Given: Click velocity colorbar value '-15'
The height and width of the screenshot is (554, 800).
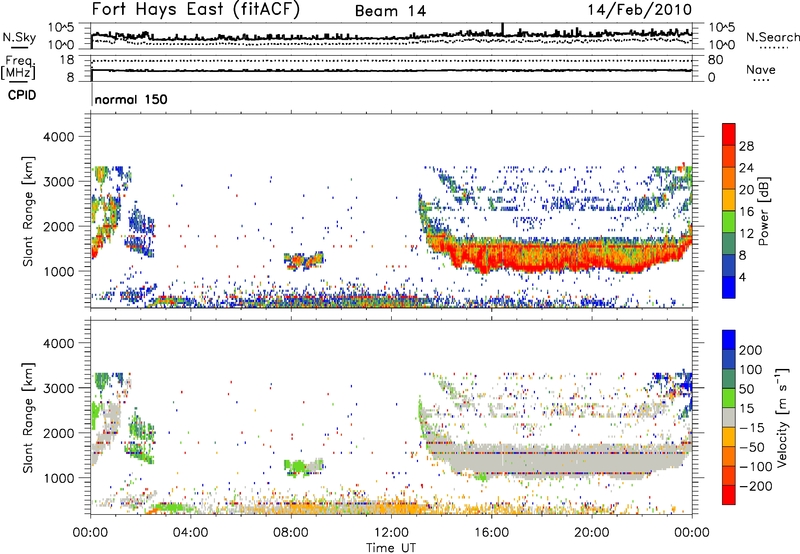Looking at the screenshot, I should [752, 428].
